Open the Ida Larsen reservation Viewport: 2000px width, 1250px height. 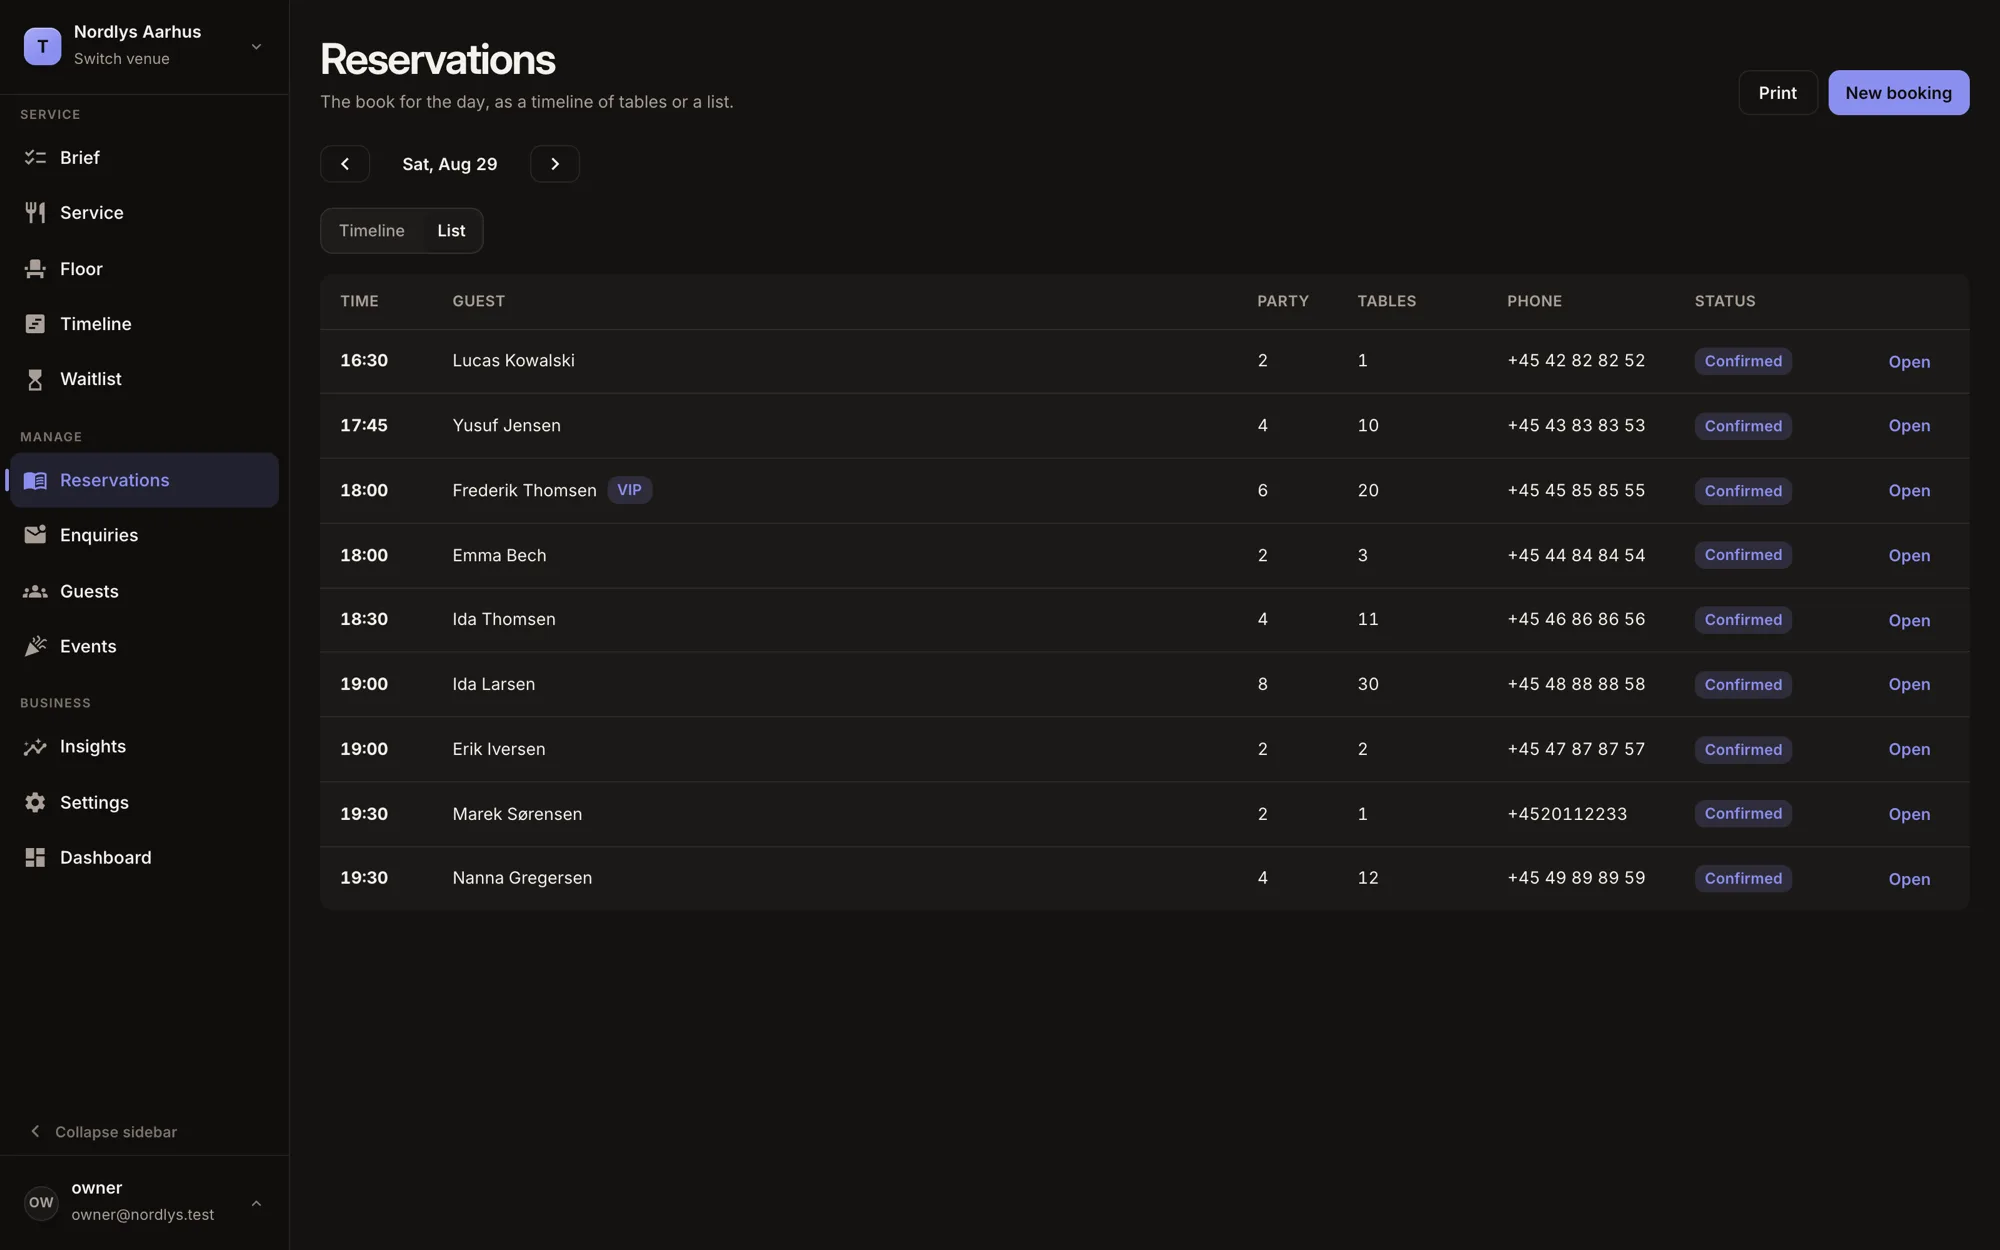point(1909,685)
